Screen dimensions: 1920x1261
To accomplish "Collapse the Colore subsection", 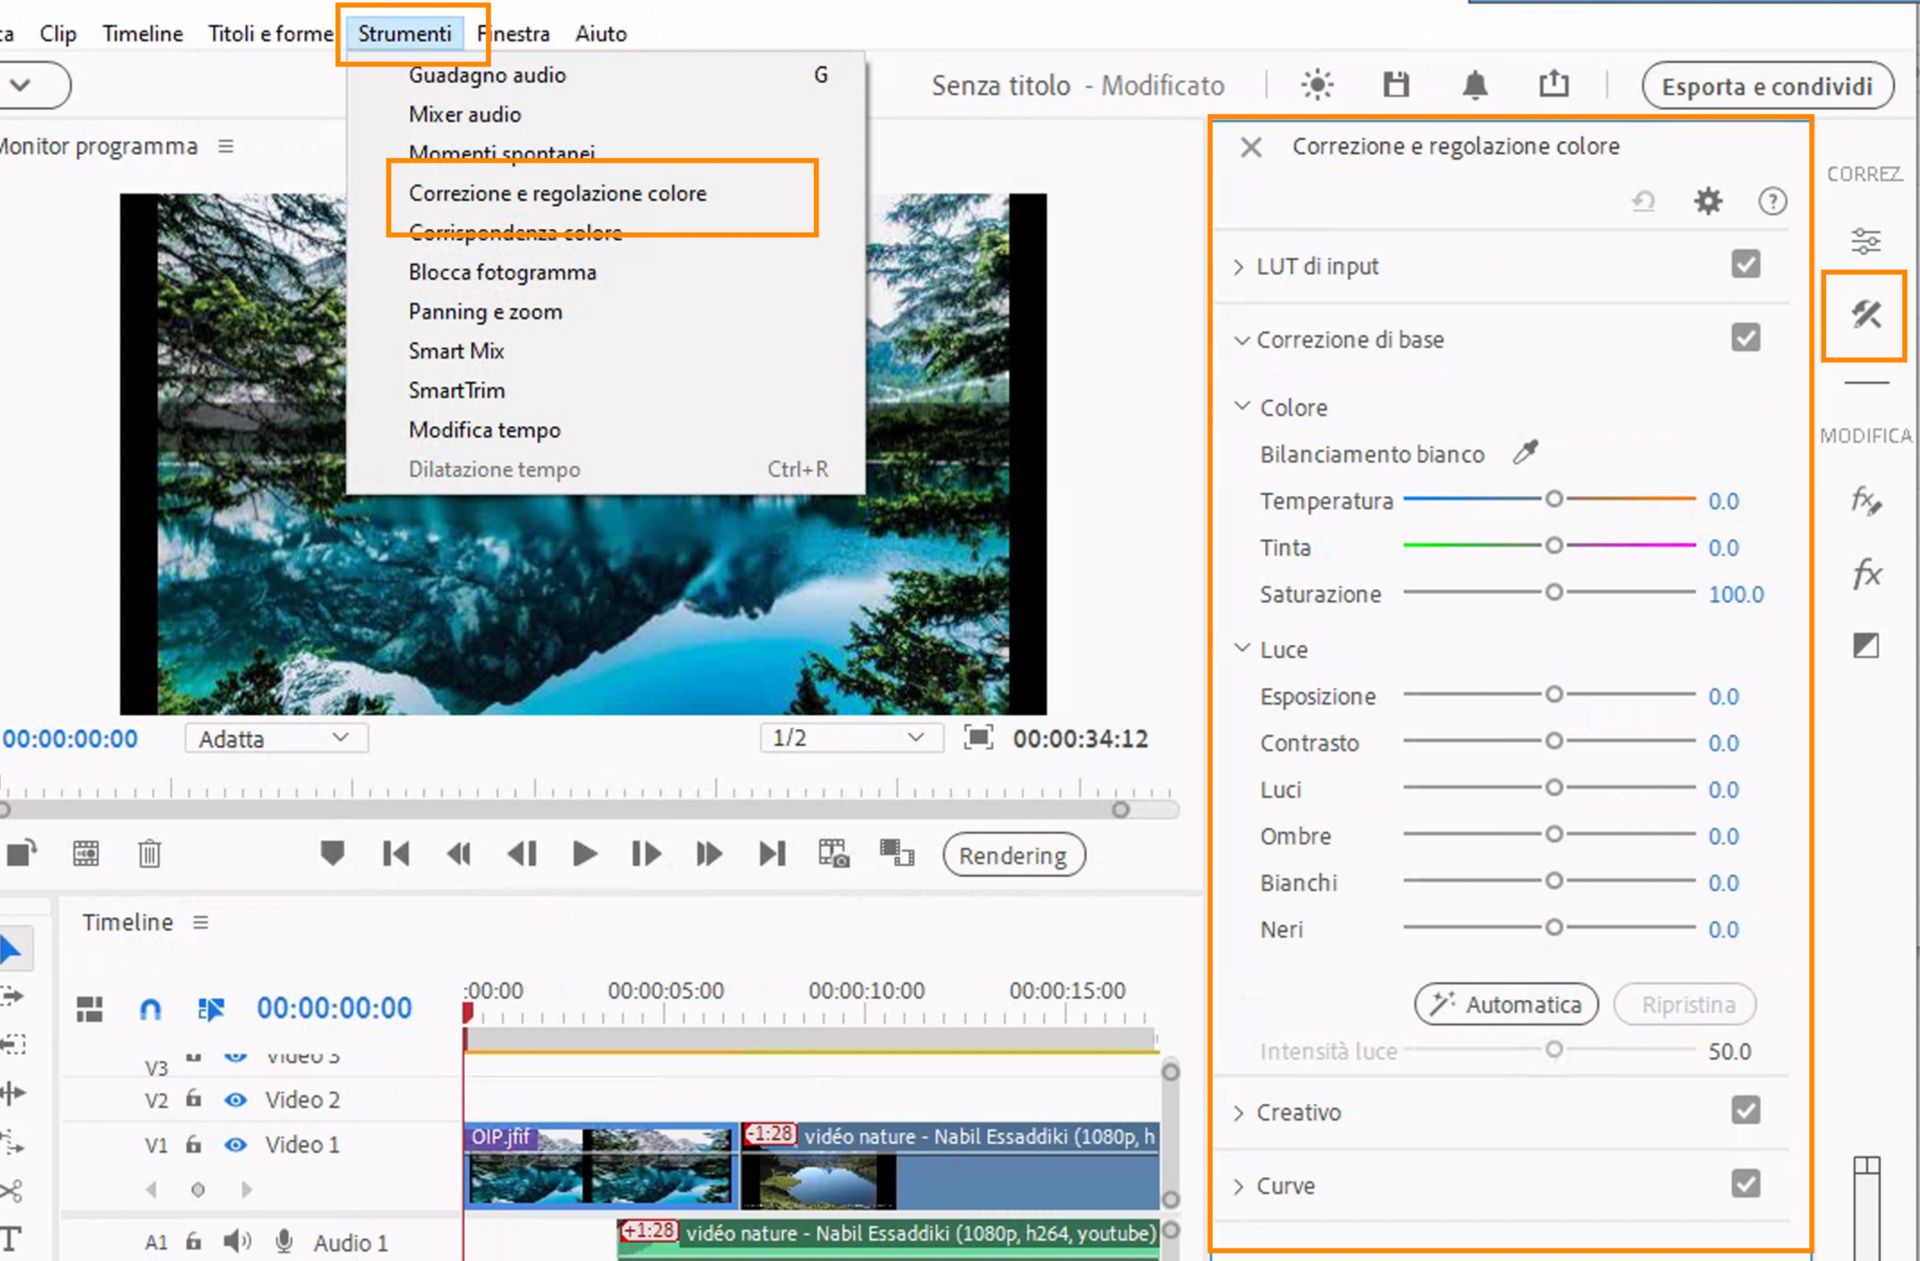I will click(x=1242, y=406).
